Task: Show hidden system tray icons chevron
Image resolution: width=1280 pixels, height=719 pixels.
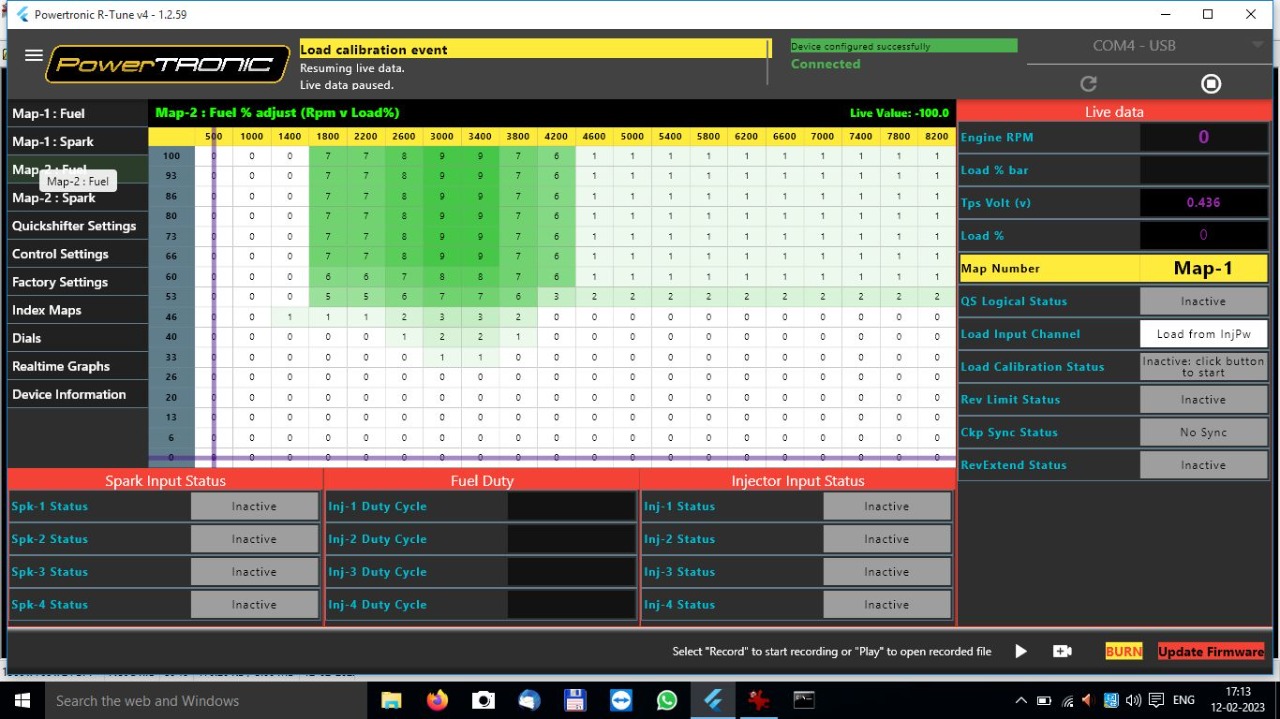Action: (1021, 701)
